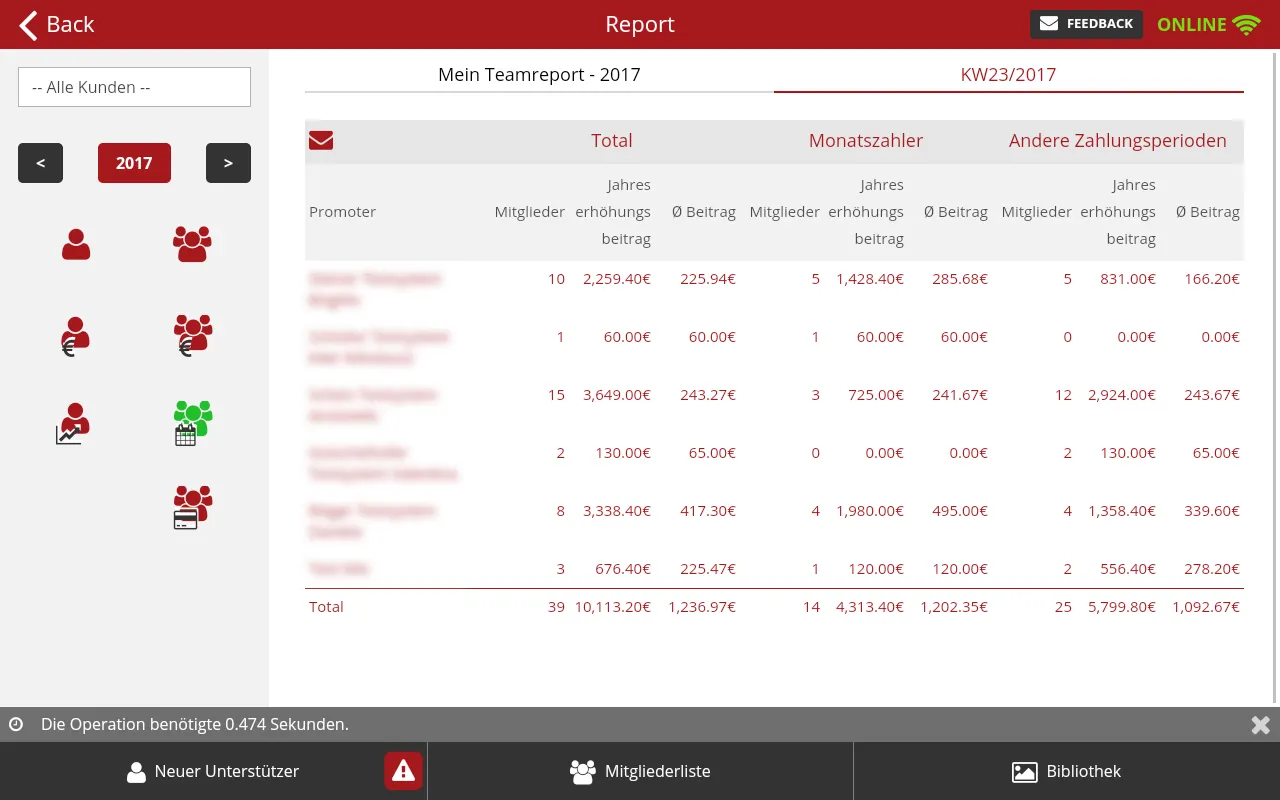Switch to KW23/2017 tab
1280x800 pixels.
click(1008, 75)
